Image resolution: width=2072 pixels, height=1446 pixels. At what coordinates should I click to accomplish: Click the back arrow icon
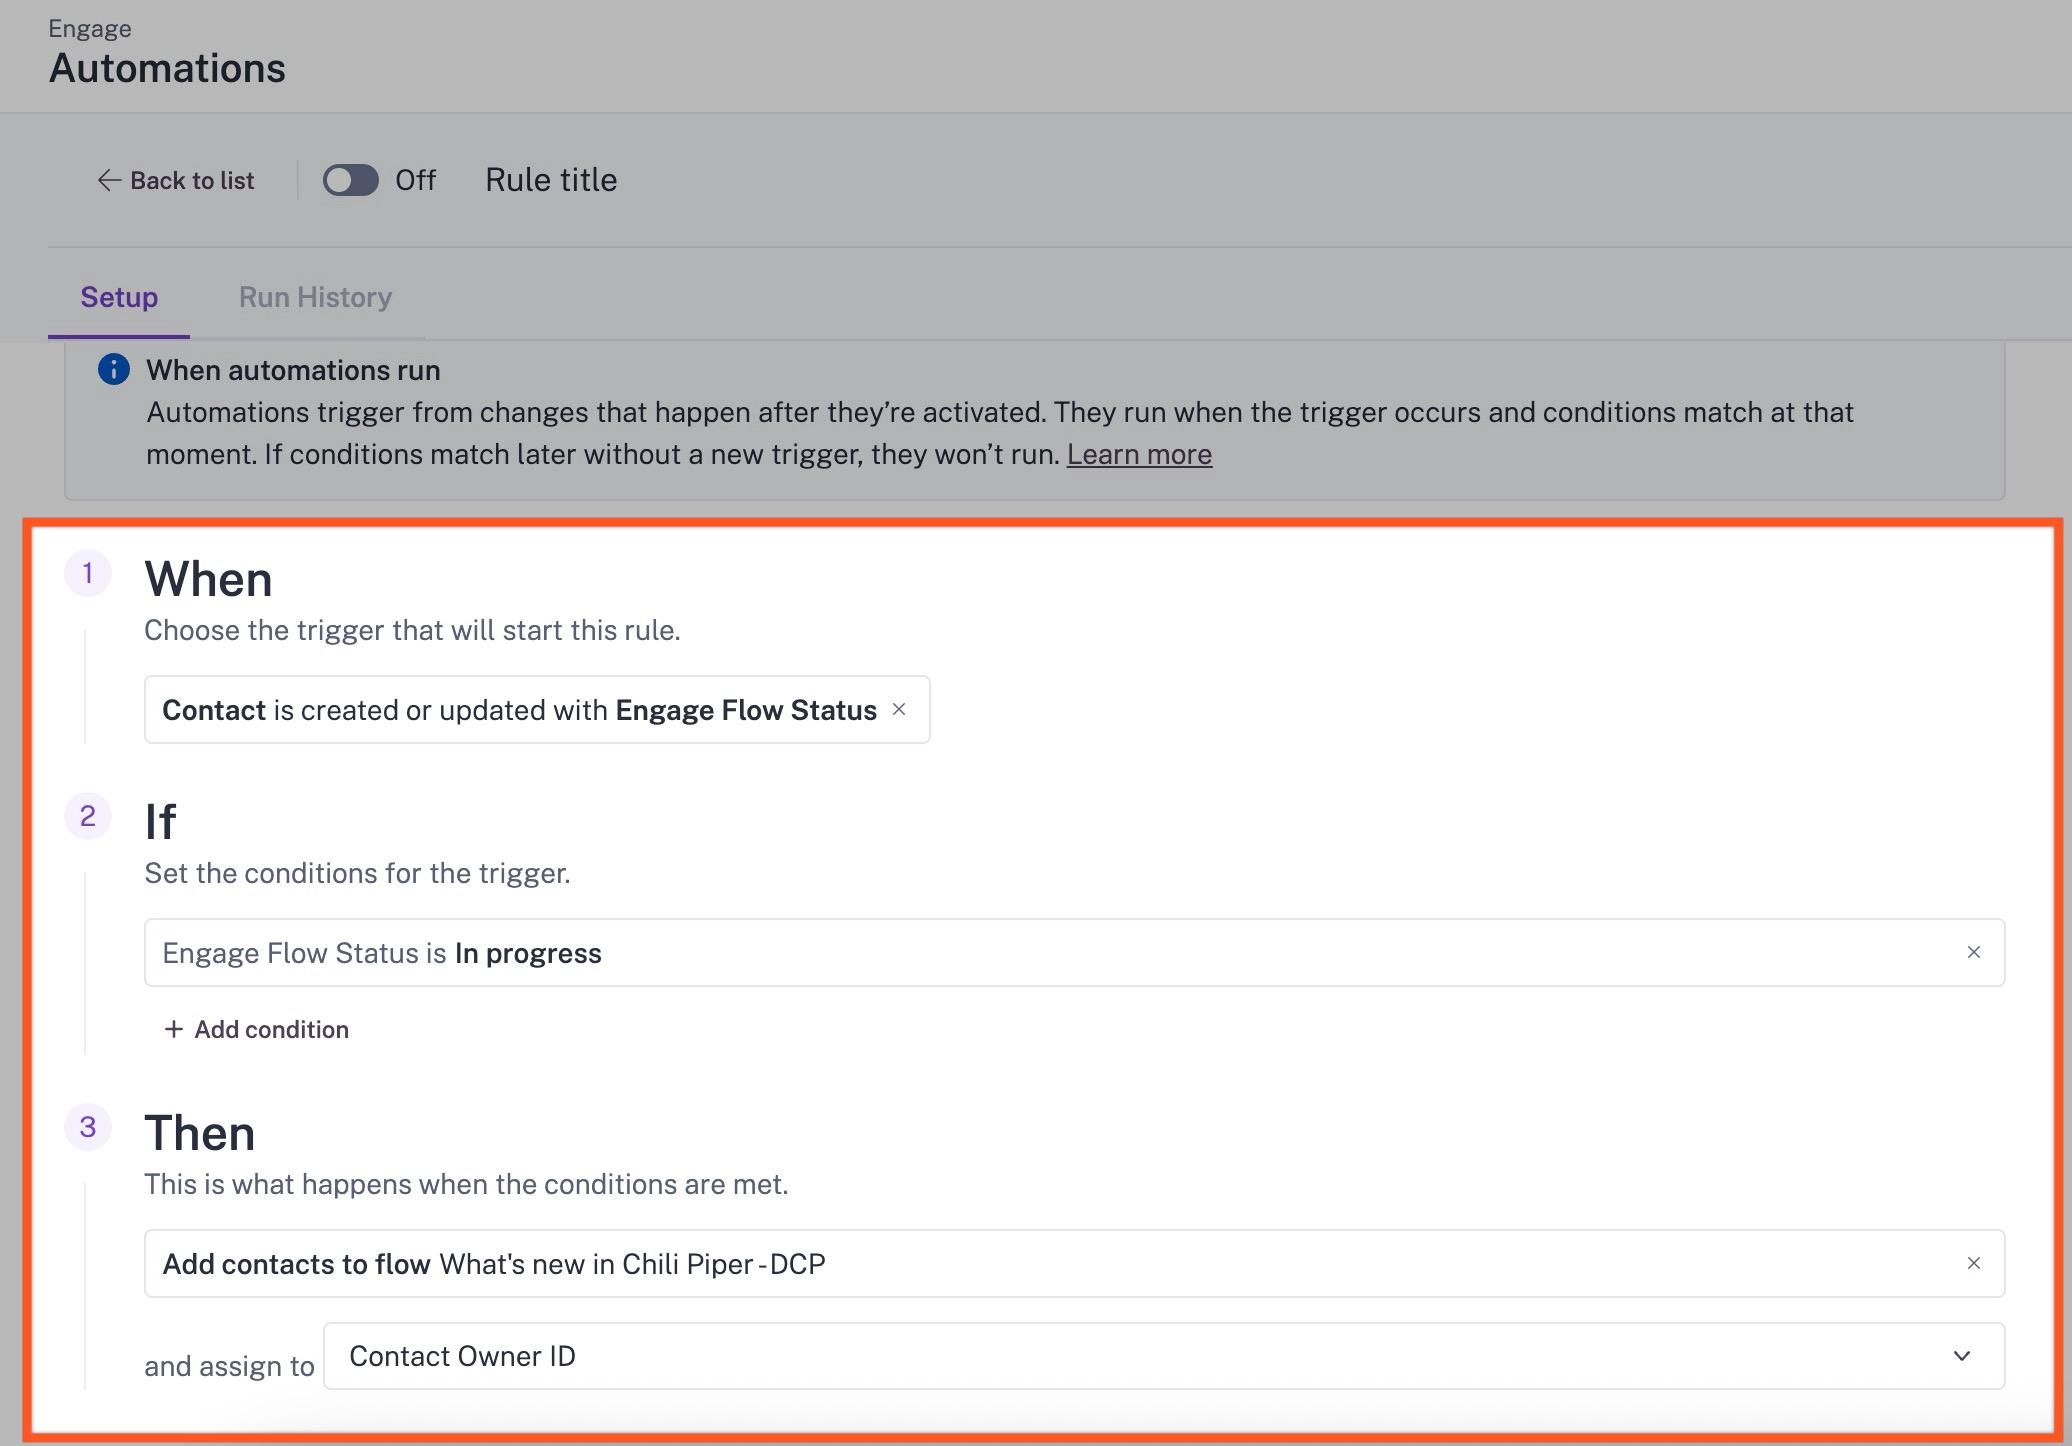click(108, 180)
